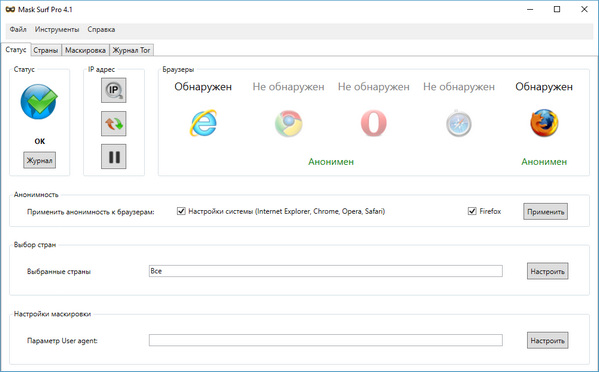
Task: Click the Параметр User agent input field
Action: (x=325, y=340)
